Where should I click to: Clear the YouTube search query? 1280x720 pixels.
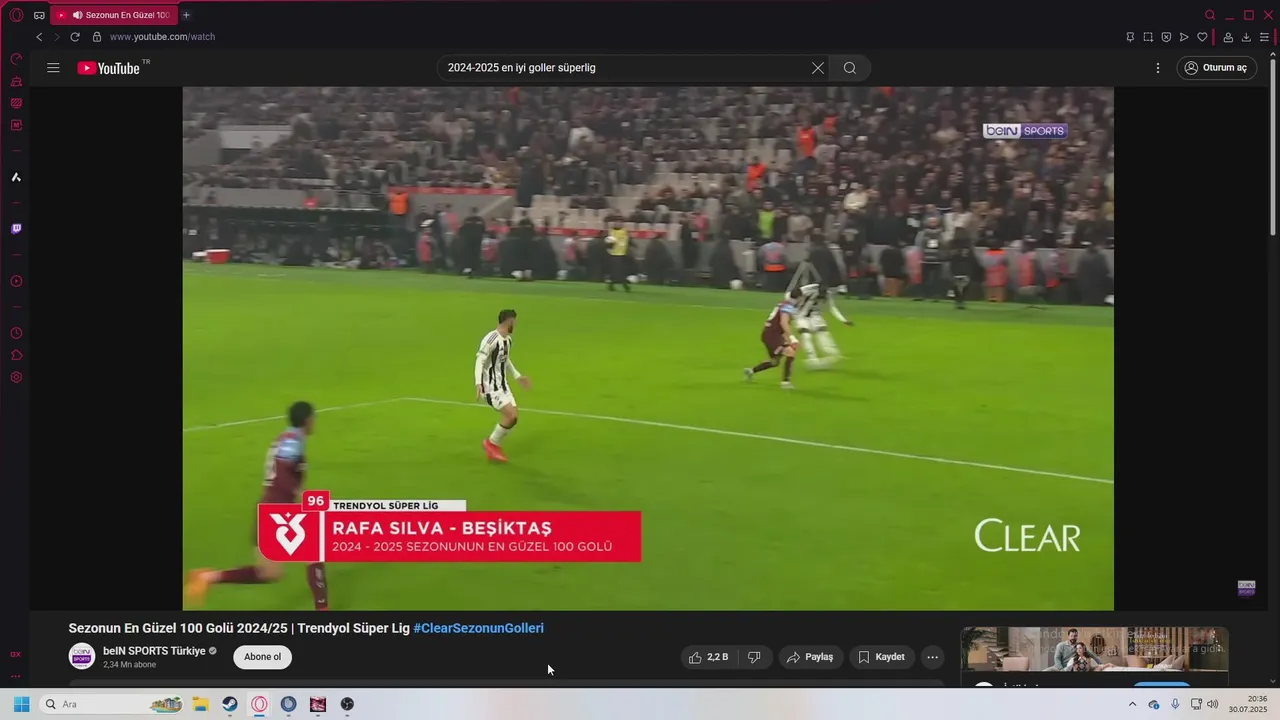tap(818, 68)
